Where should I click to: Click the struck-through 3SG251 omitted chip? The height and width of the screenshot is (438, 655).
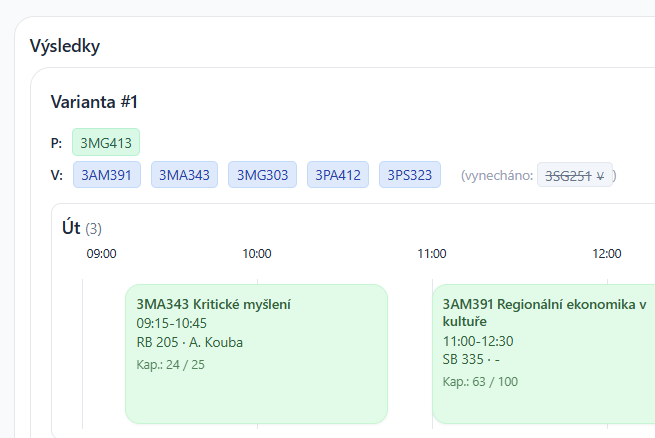(x=575, y=175)
